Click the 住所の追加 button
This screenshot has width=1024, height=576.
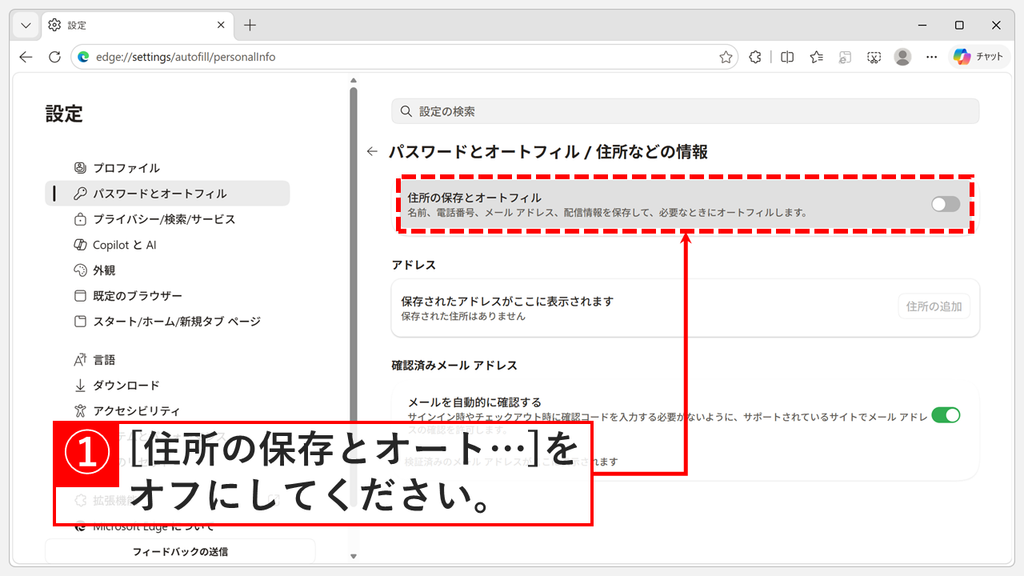click(x=933, y=306)
